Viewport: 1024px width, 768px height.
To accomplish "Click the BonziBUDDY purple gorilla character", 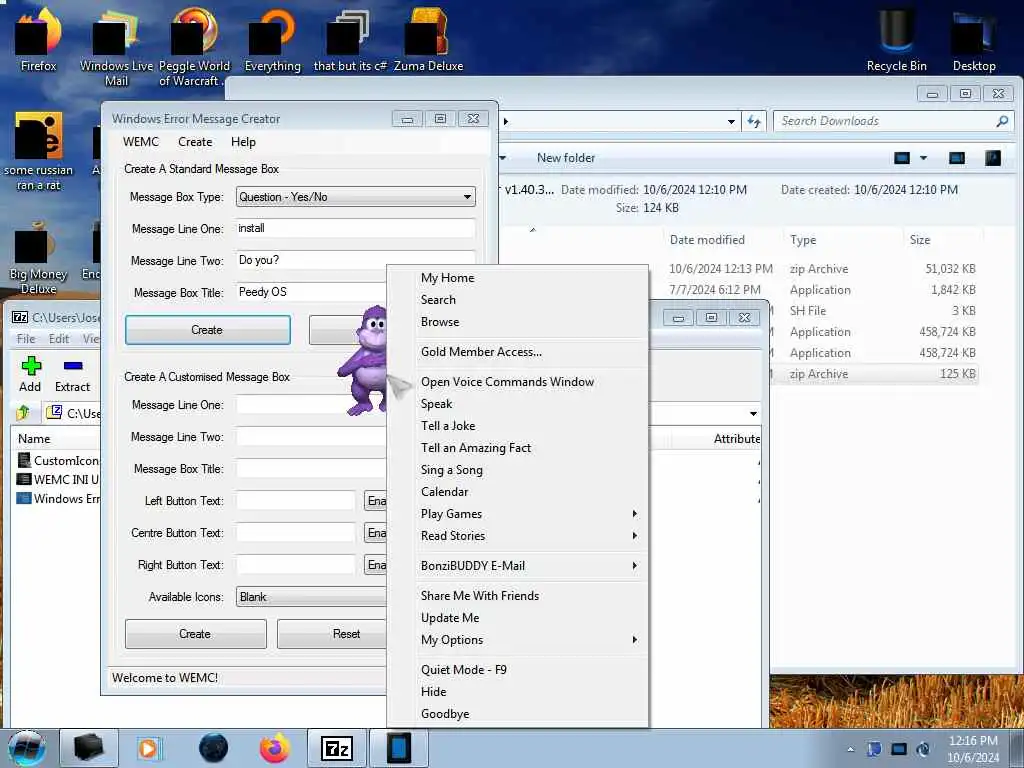I will (x=366, y=360).
